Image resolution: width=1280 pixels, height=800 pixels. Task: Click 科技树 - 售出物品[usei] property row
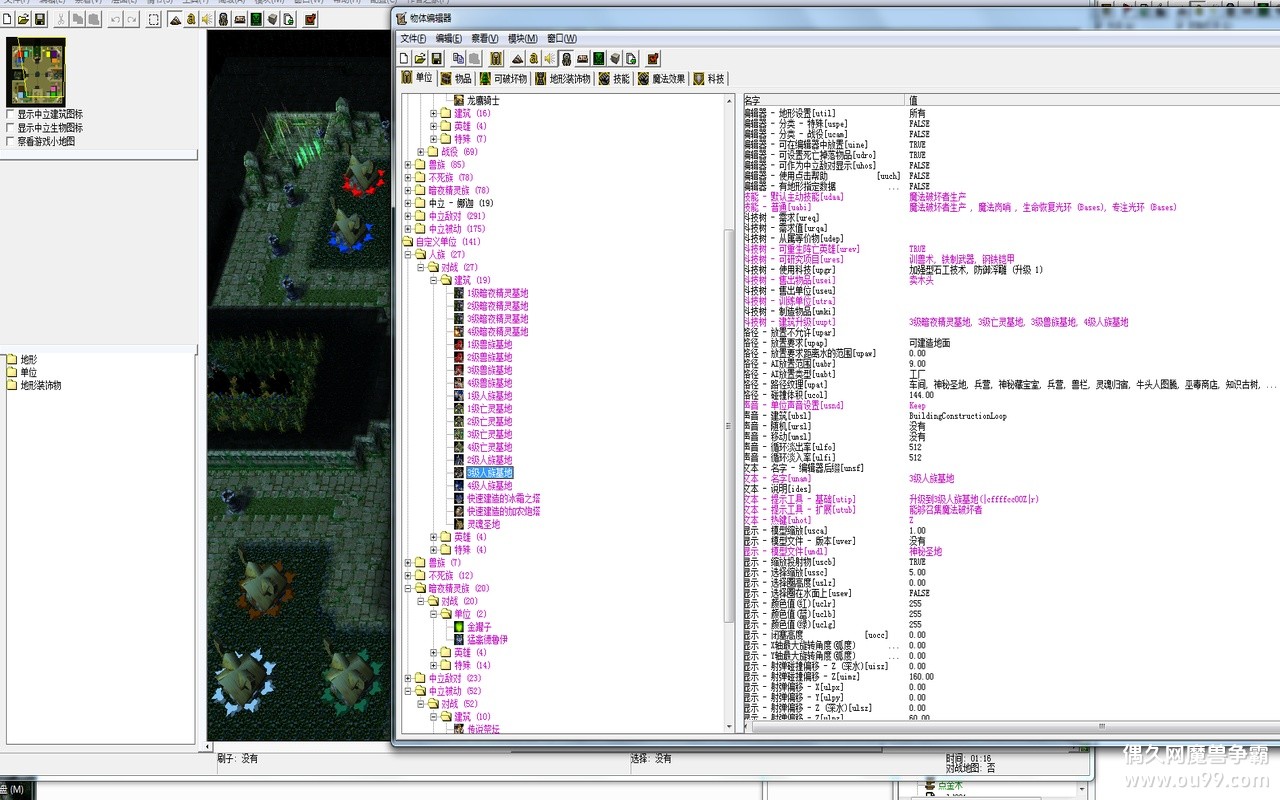tap(1010, 281)
